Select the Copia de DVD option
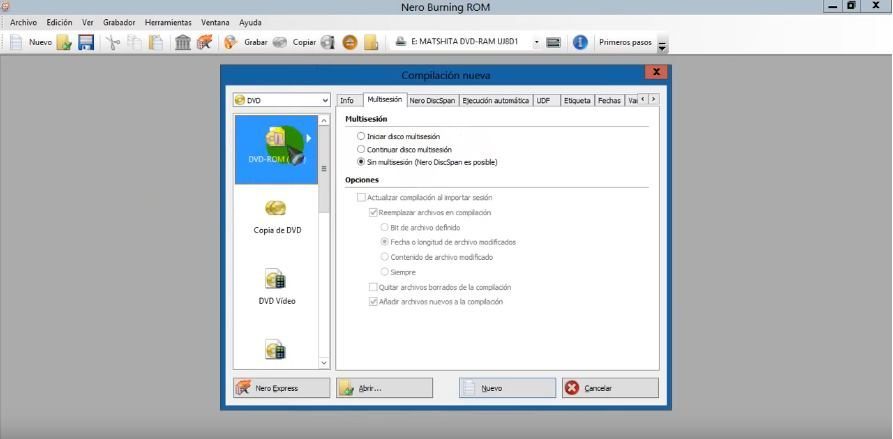The width and height of the screenshot is (893, 439). tap(276, 216)
